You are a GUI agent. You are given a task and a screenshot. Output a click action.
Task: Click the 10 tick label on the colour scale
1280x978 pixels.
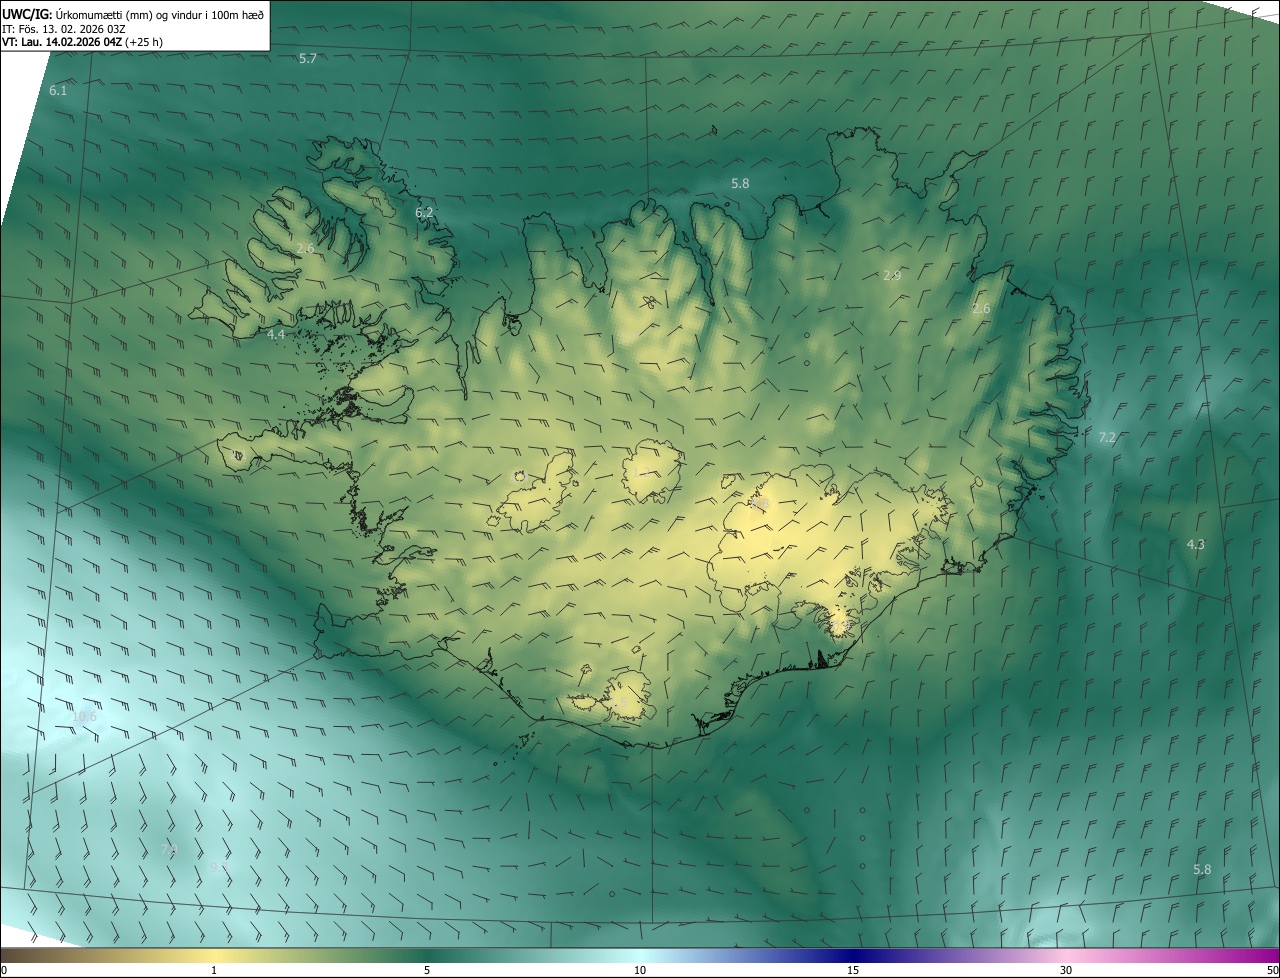point(640,970)
